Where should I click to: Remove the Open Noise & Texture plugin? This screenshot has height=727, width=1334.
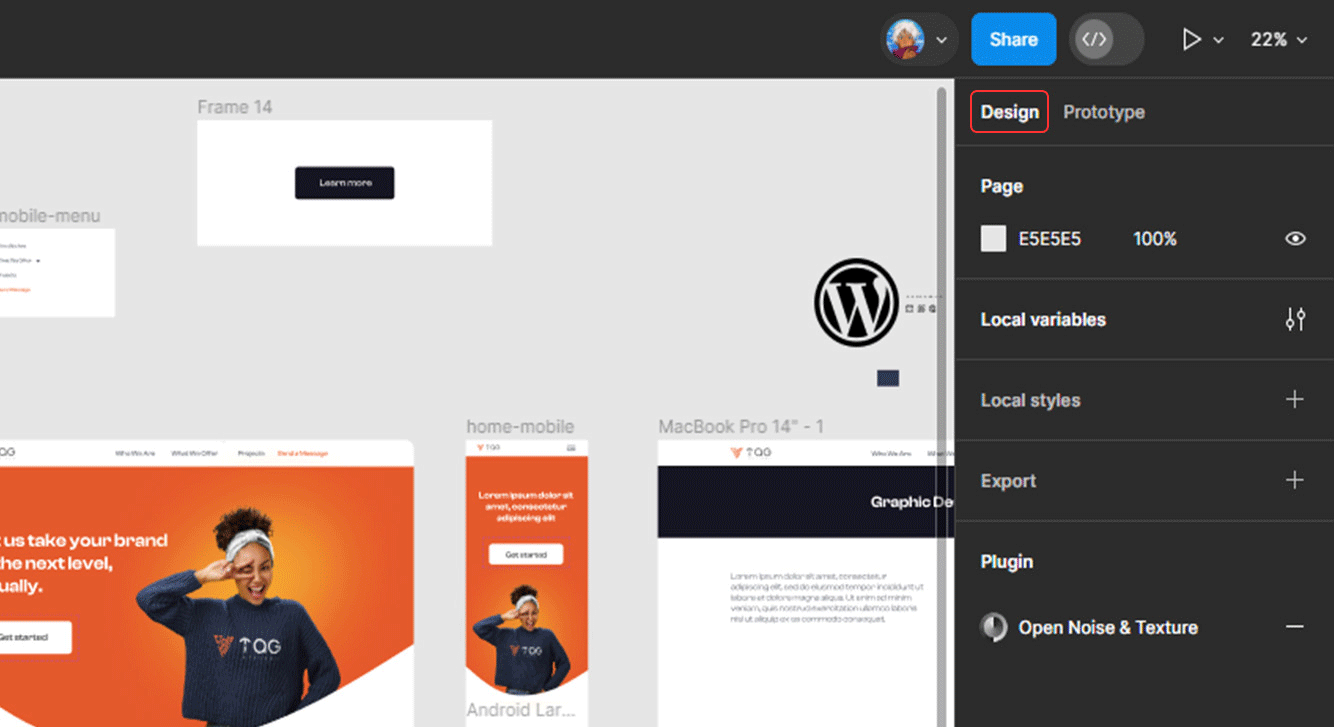point(1295,627)
